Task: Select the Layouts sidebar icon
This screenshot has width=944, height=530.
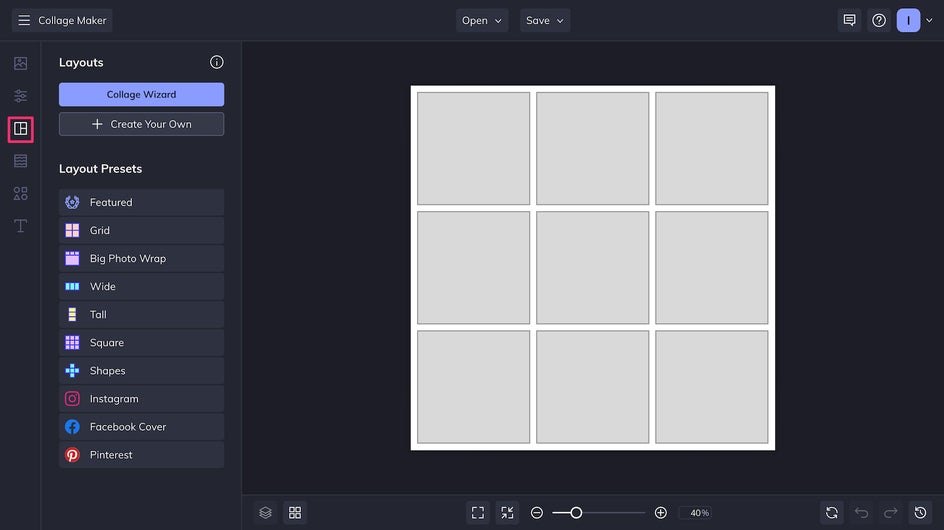Action: tap(20, 129)
